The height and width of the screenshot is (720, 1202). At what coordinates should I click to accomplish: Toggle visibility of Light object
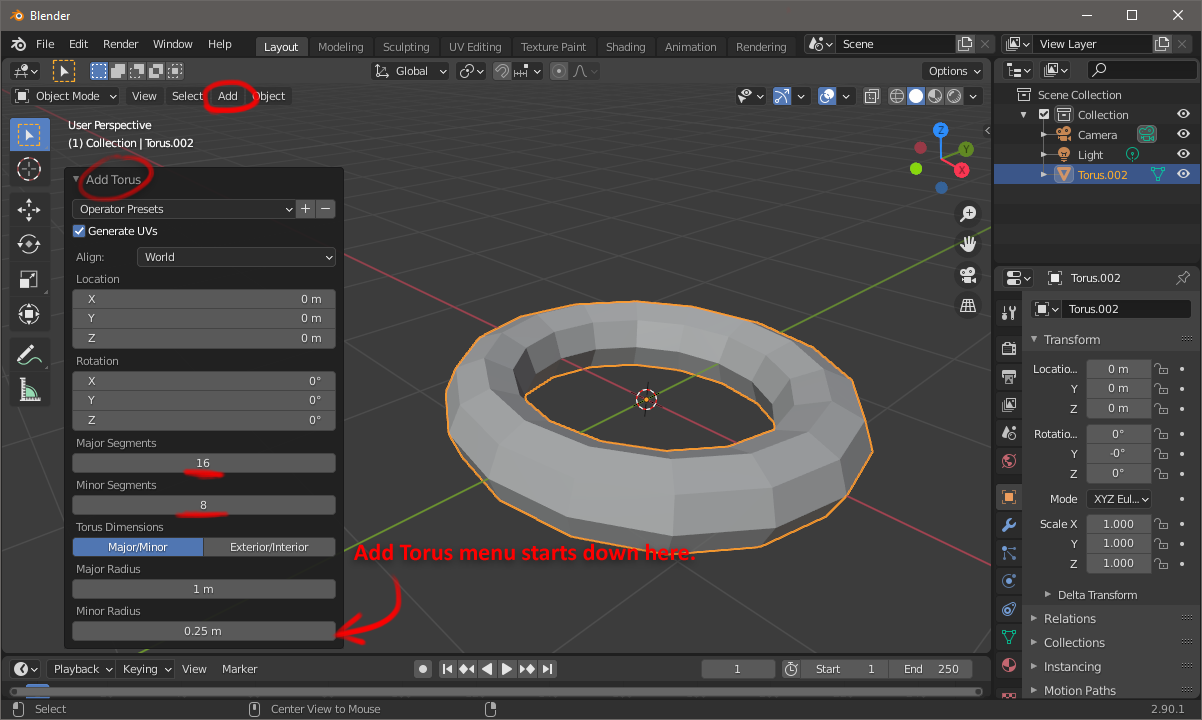point(1183,154)
